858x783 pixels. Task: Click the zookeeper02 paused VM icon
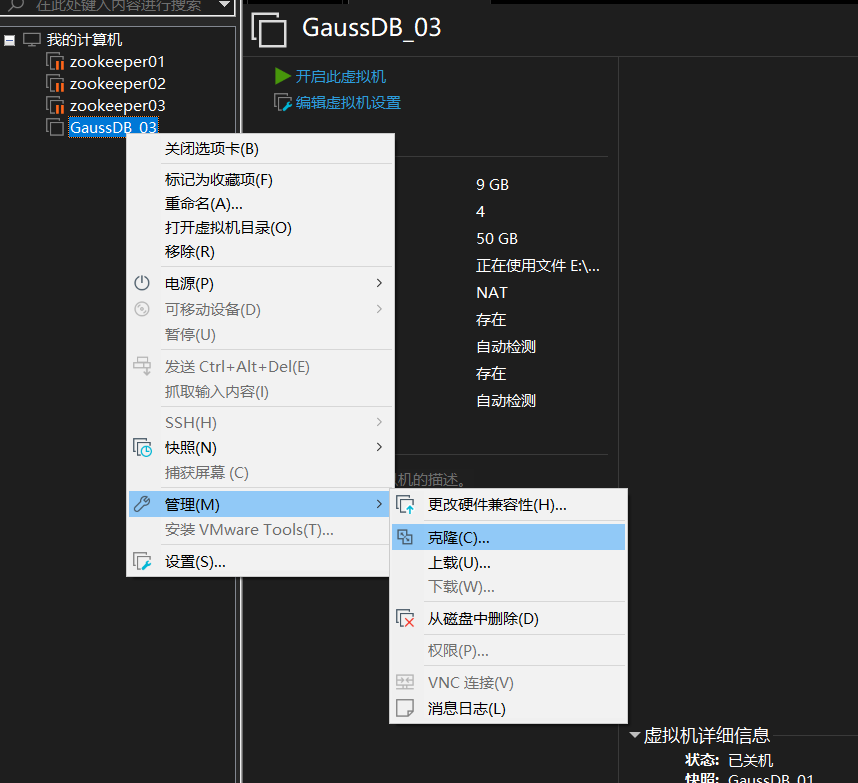point(55,84)
